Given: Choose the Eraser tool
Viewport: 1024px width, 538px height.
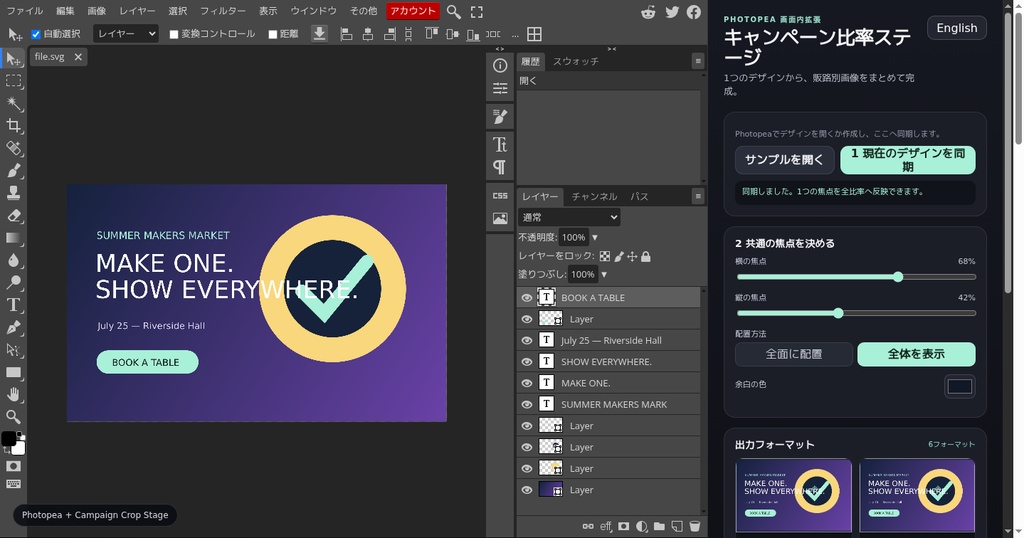Looking at the screenshot, I should pyautogui.click(x=13, y=215).
